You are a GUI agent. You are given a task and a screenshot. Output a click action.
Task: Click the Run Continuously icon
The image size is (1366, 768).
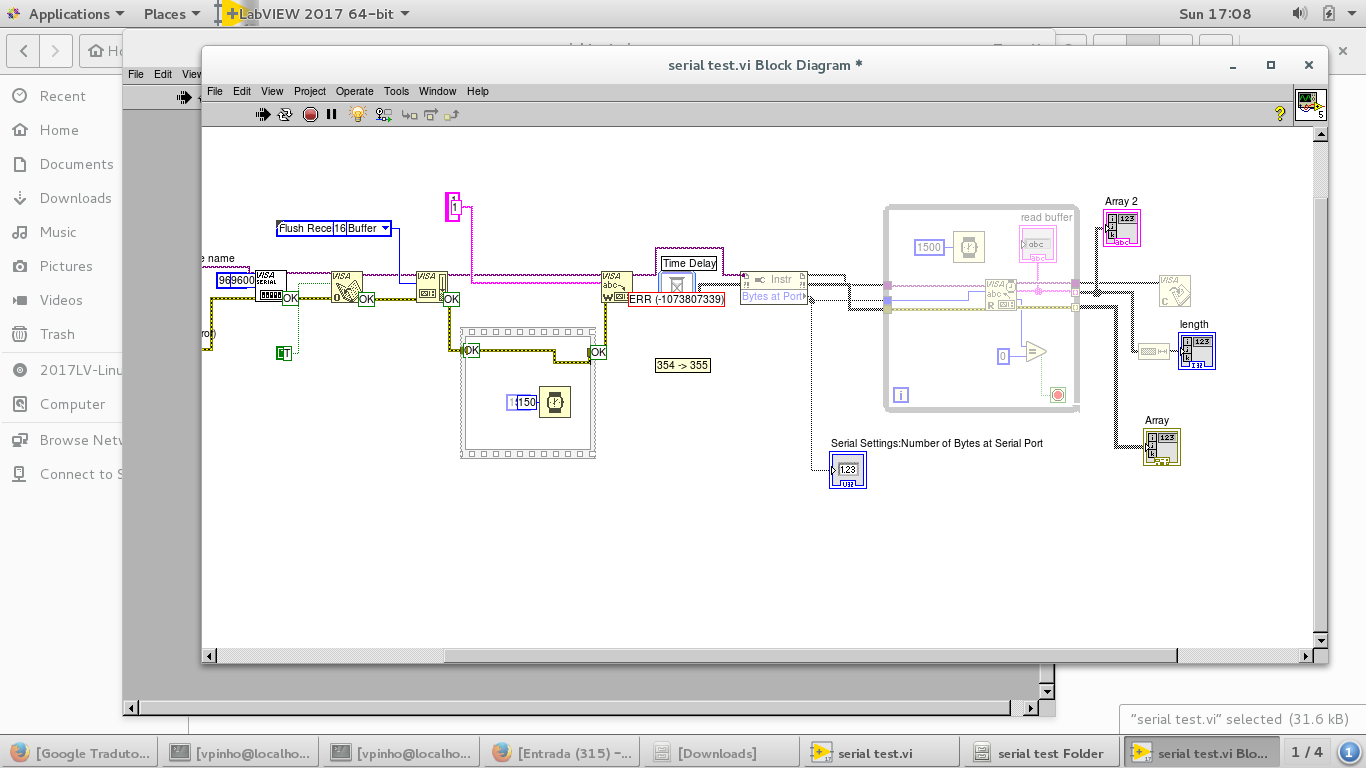pos(285,115)
